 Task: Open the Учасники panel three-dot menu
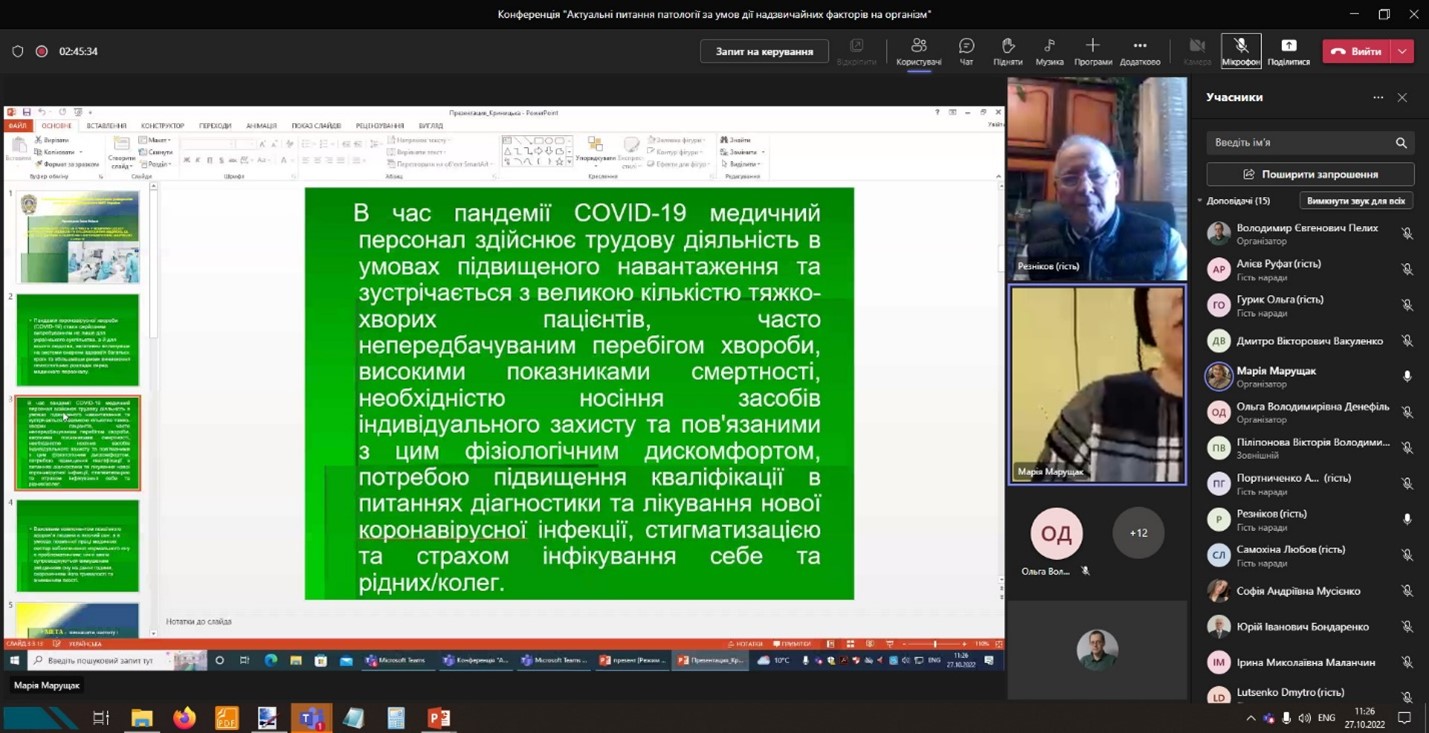pyautogui.click(x=1378, y=98)
